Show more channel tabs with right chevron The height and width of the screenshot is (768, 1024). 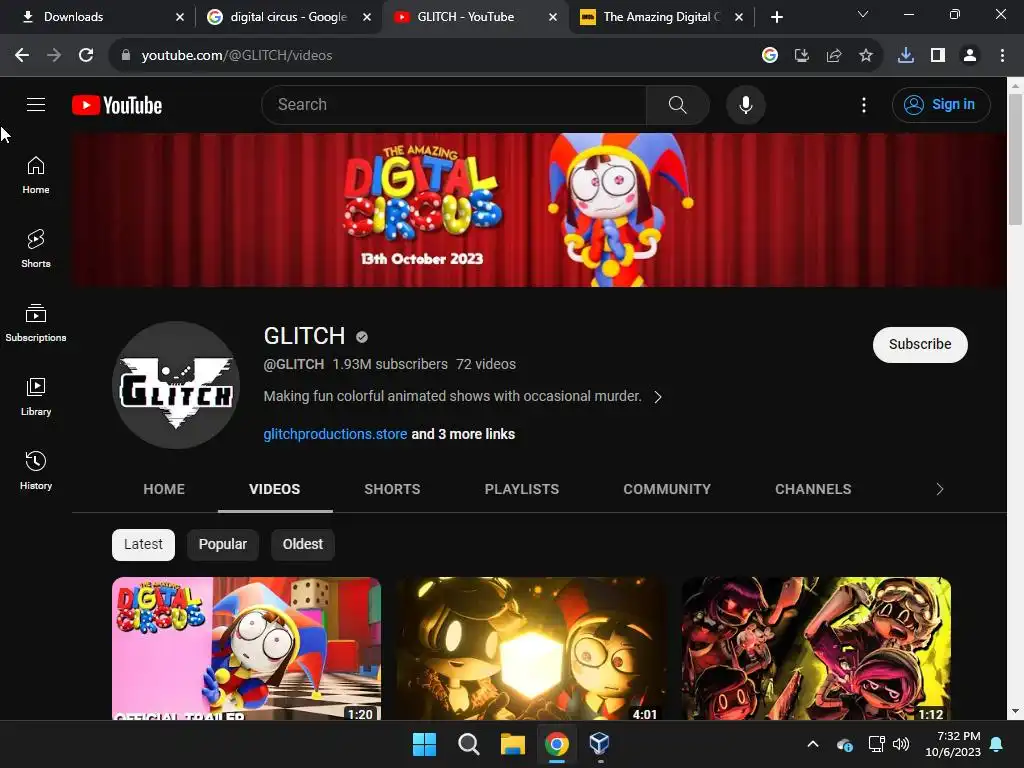pos(939,489)
